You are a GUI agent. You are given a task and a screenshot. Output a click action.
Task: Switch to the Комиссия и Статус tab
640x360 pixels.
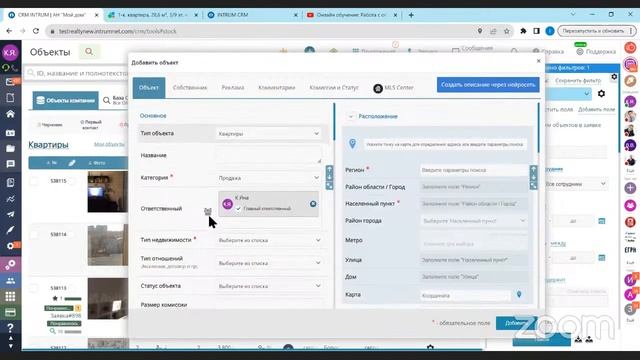(334, 88)
